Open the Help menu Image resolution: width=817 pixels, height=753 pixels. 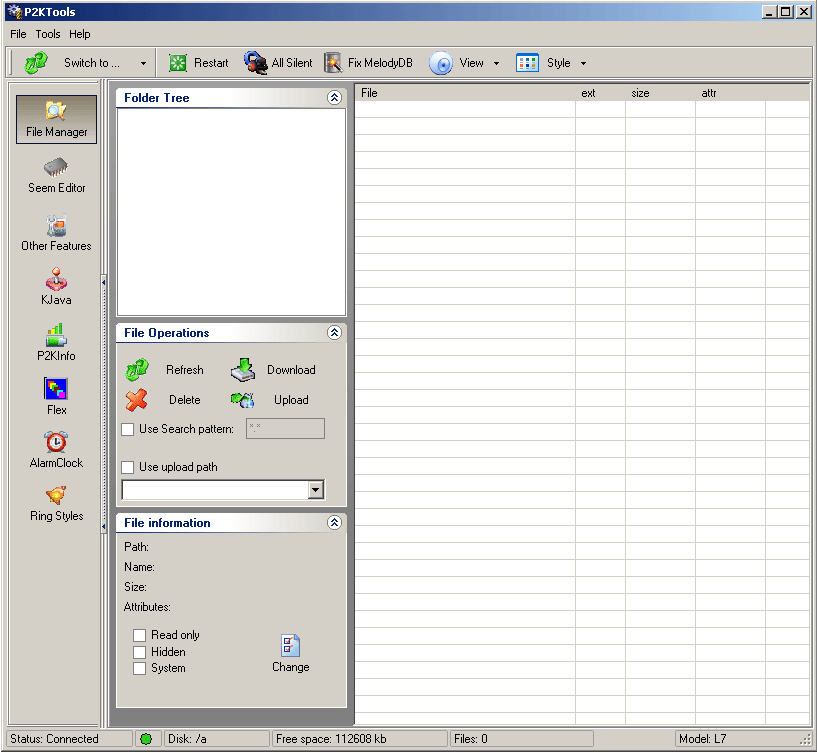[x=79, y=33]
